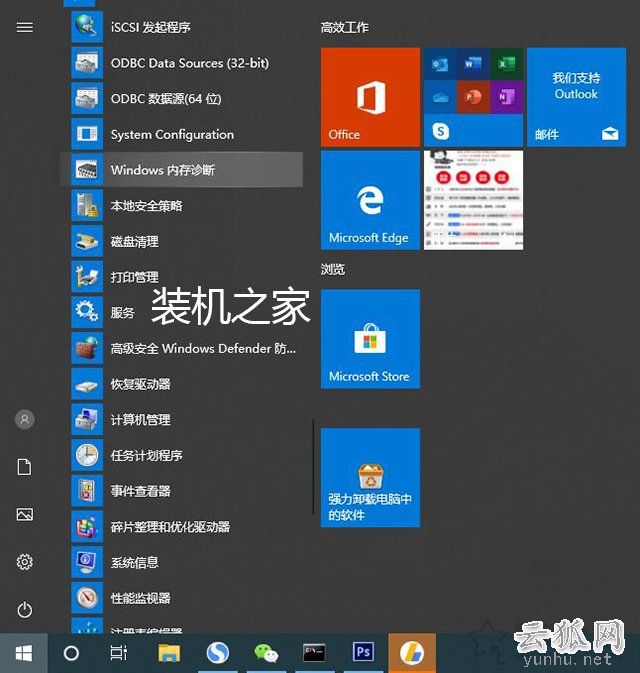Expand the hamburger menu at top left
640x673 pixels.
24,27
